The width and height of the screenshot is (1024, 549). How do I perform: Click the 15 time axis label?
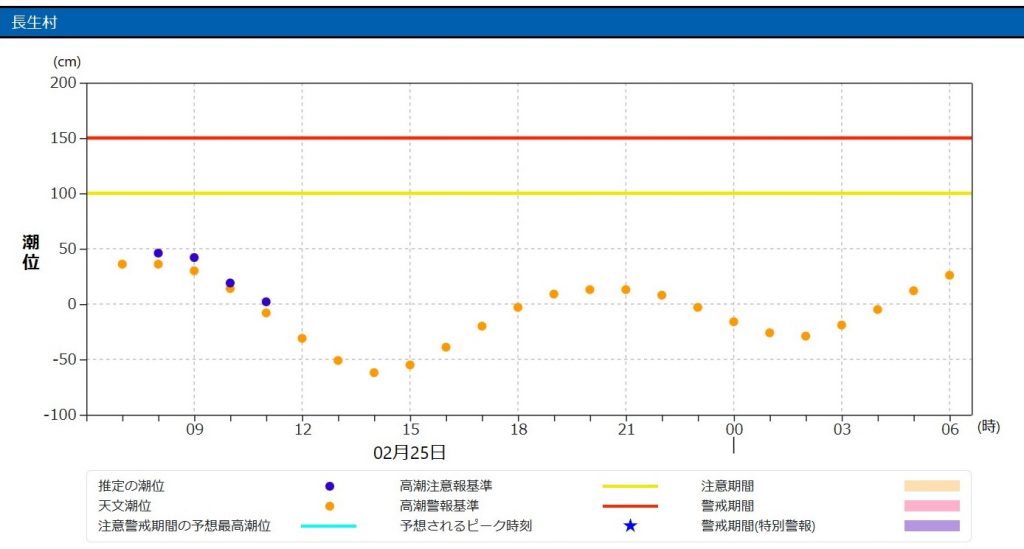pos(410,429)
